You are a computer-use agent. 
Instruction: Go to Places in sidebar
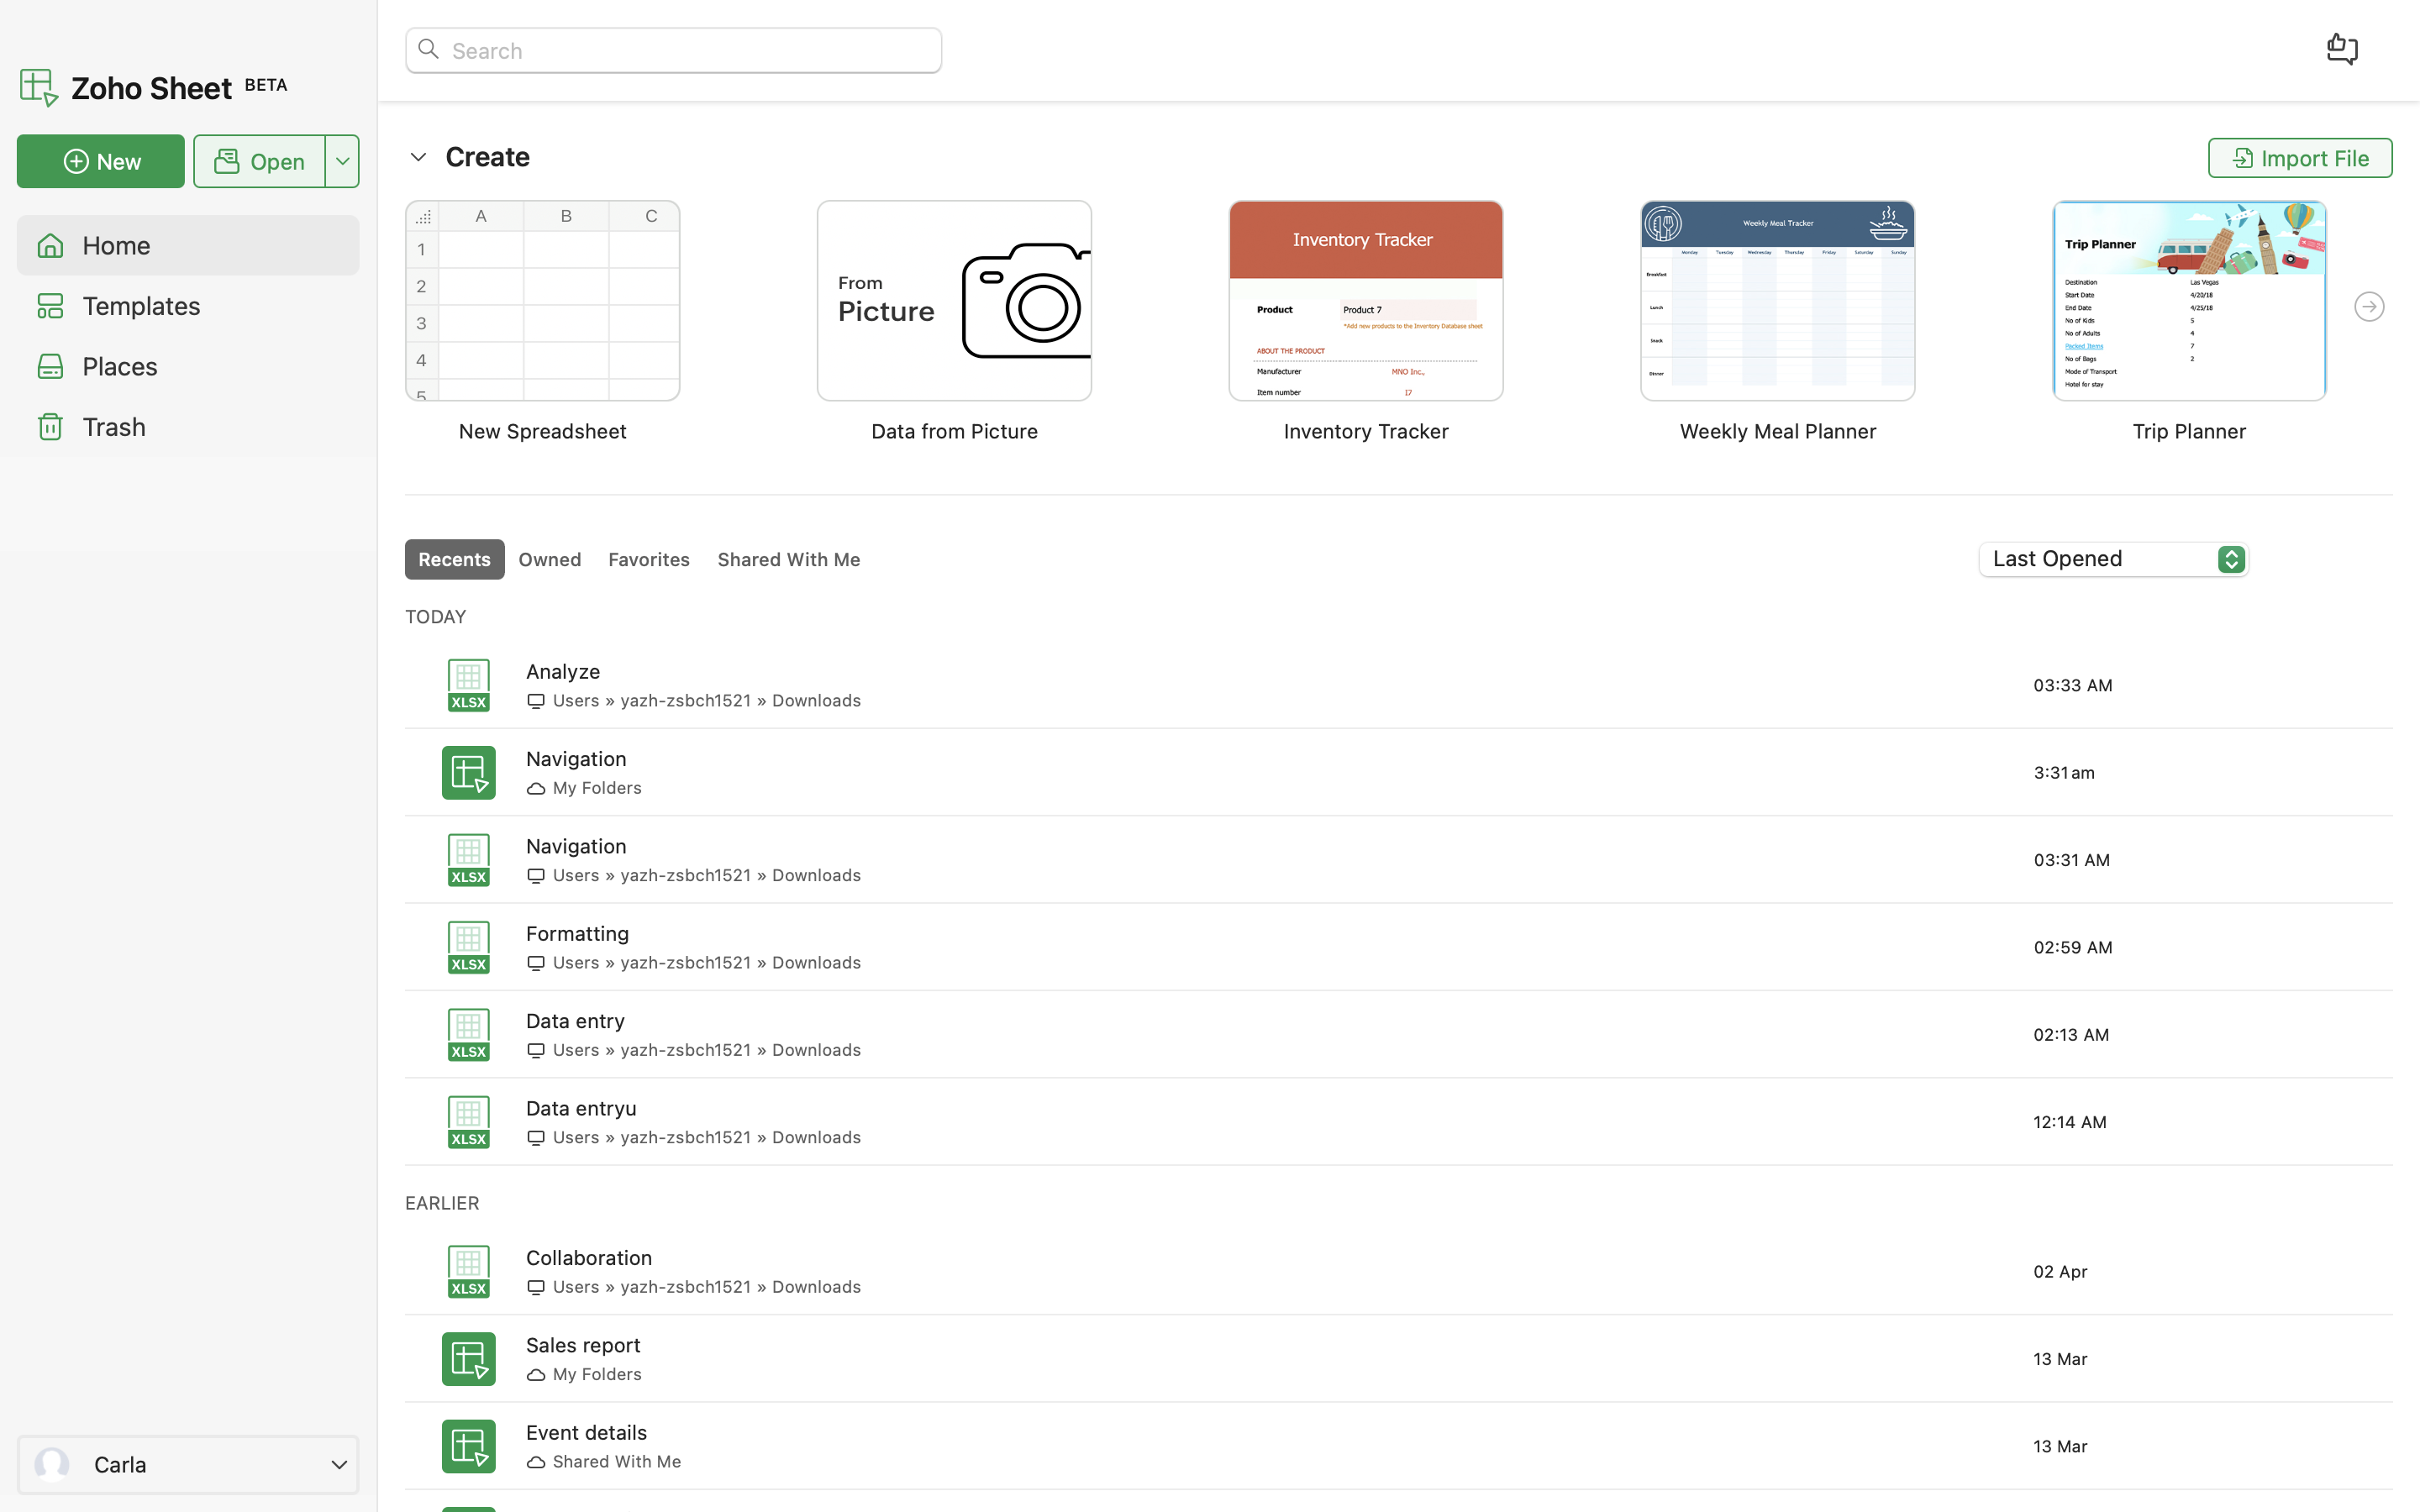coord(119,367)
